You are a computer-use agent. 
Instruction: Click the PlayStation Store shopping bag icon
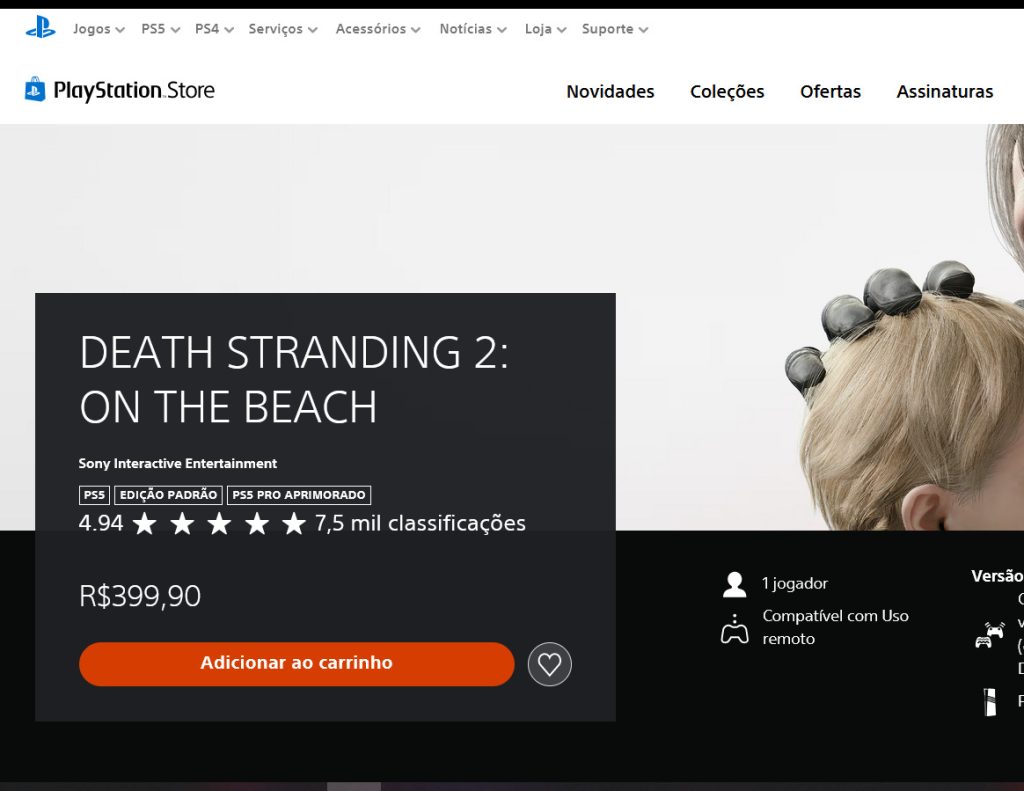click(35, 89)
